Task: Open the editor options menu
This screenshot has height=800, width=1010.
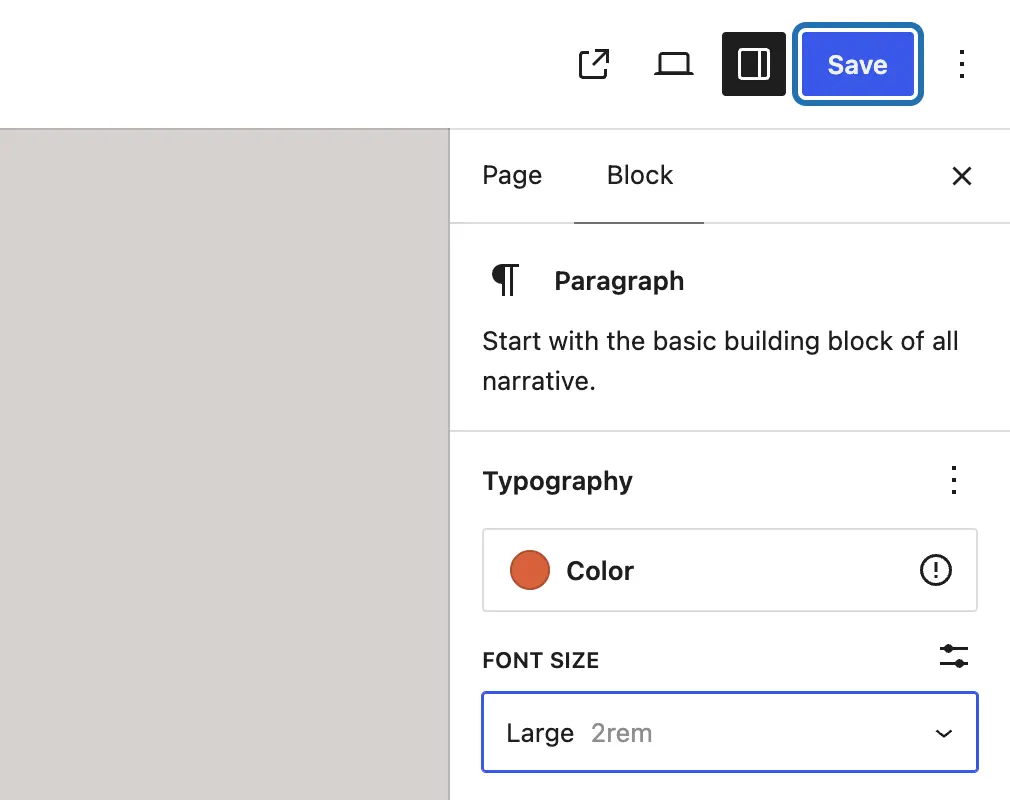Action: (x=962, y=64)
